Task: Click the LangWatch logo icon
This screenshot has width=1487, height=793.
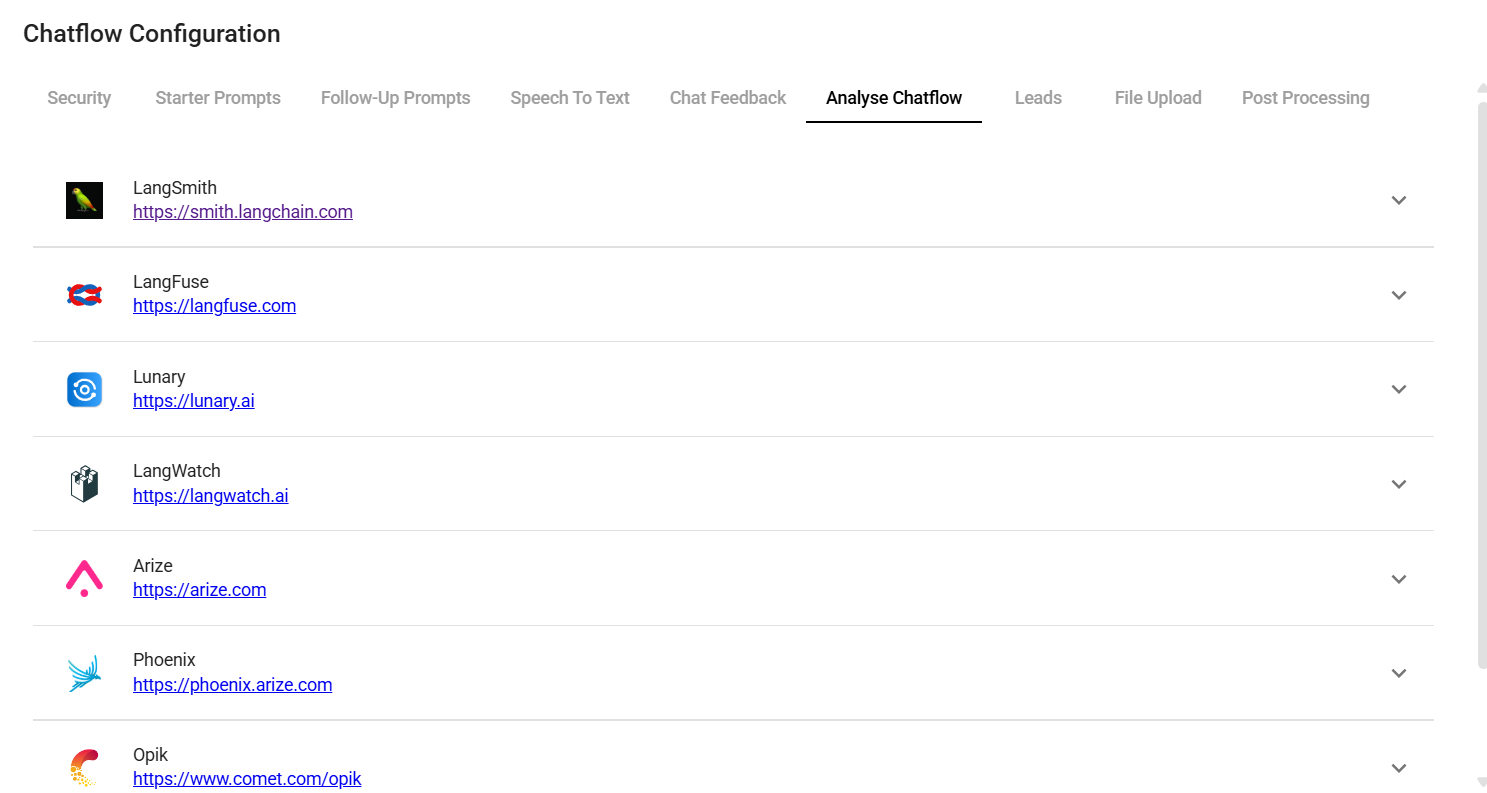Action: pos(84,483)
